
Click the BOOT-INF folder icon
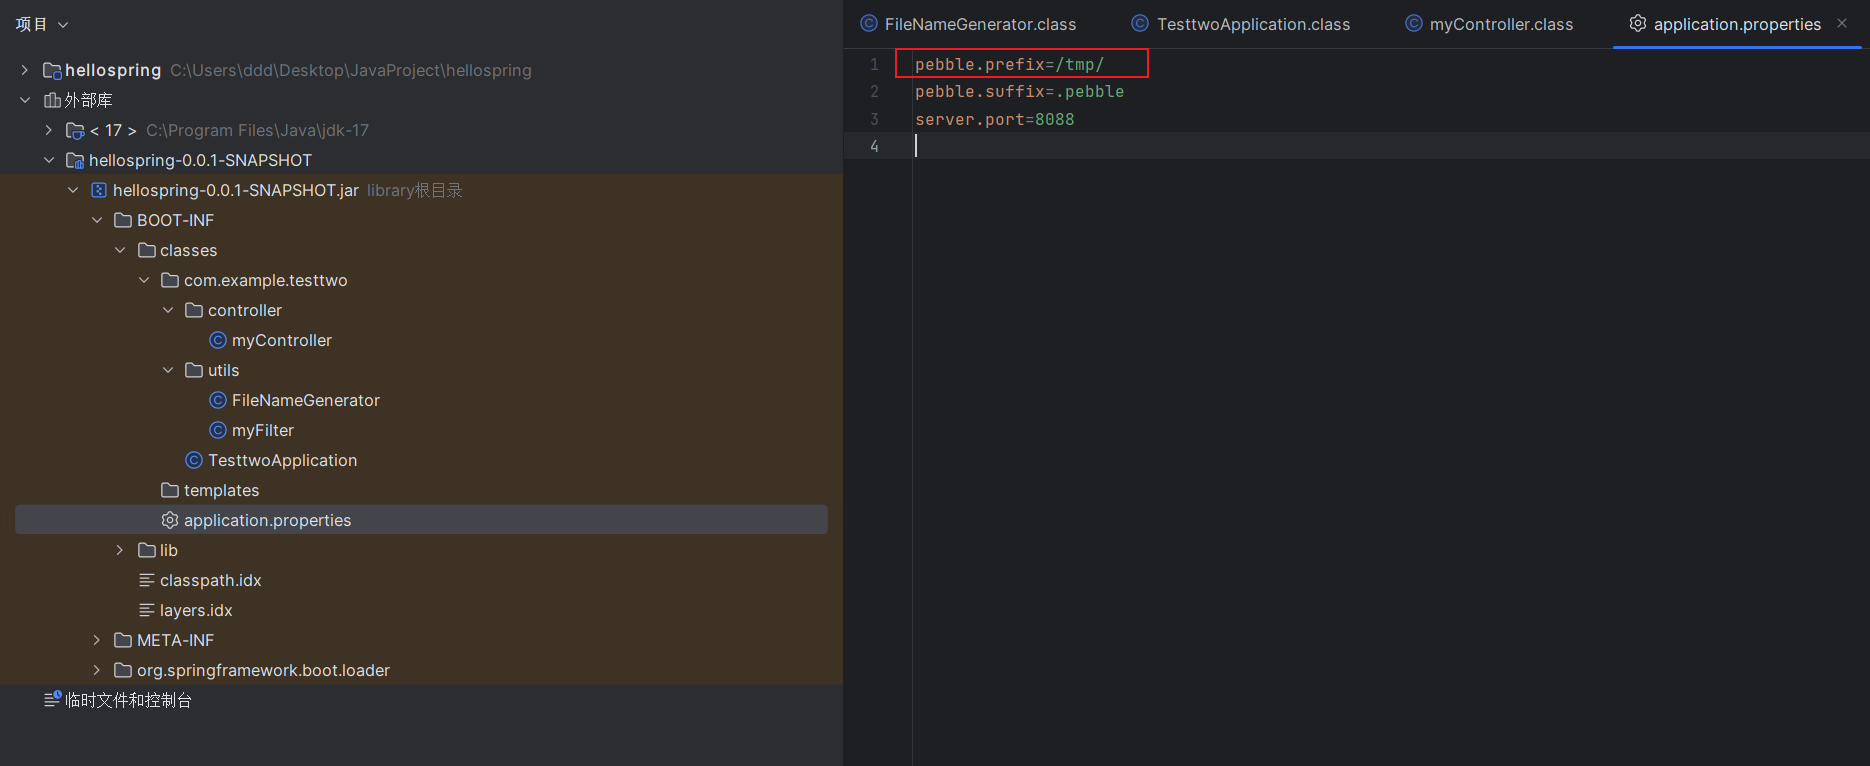pyautogui.click(x=123, y=220)
